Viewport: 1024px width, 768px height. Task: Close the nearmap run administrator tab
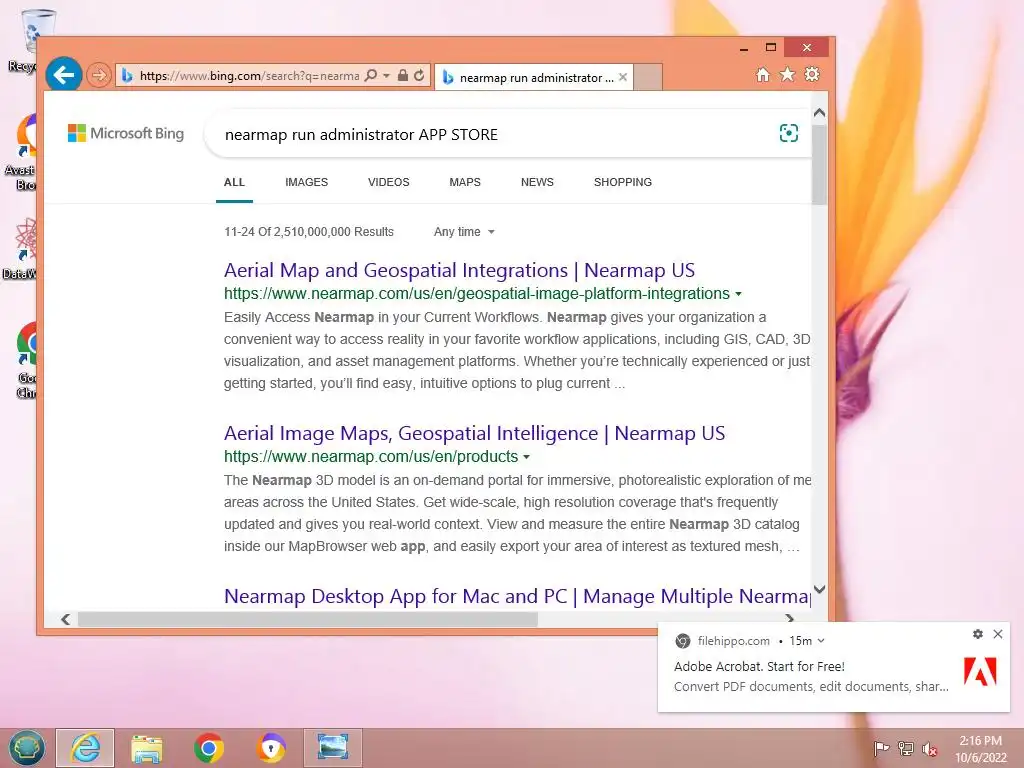point(623,77)
